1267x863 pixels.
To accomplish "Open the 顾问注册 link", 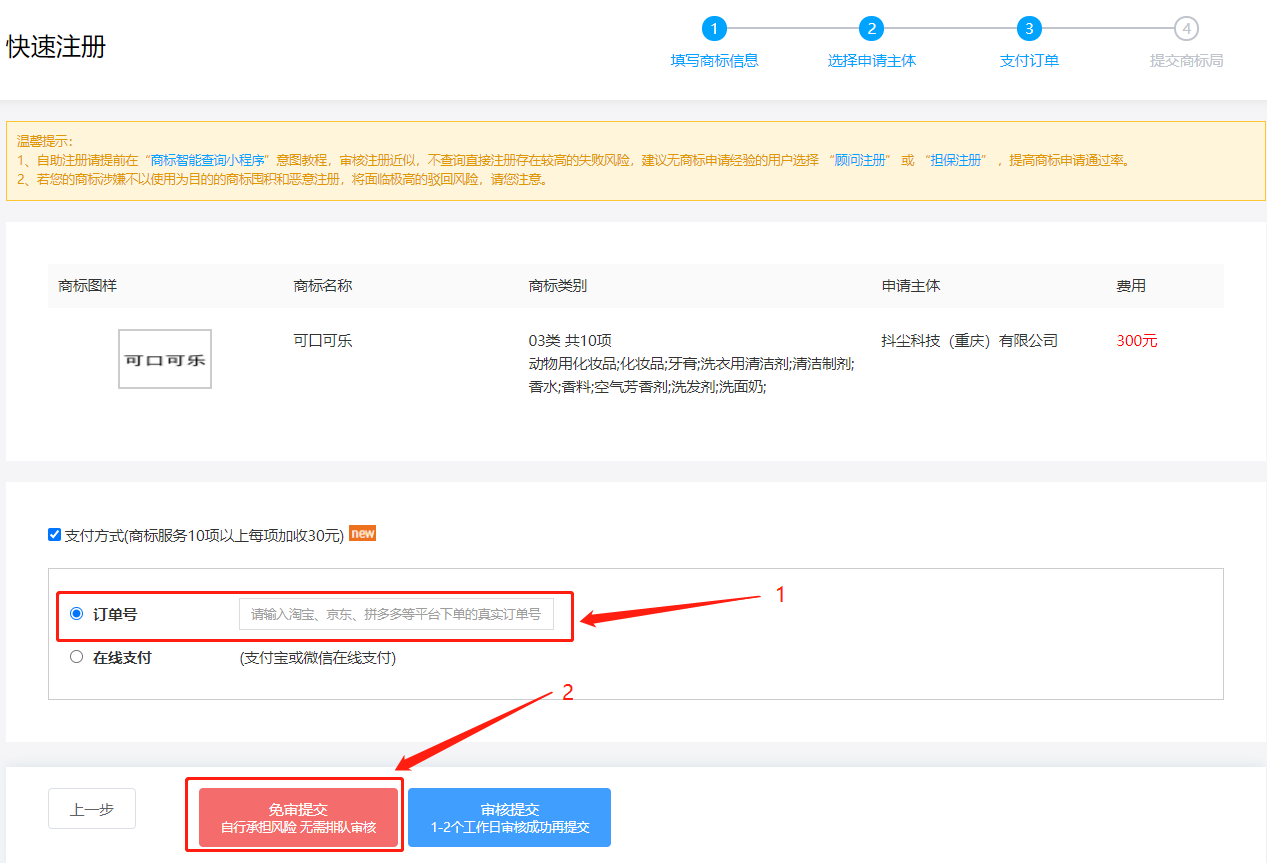I will coord(859,160).
